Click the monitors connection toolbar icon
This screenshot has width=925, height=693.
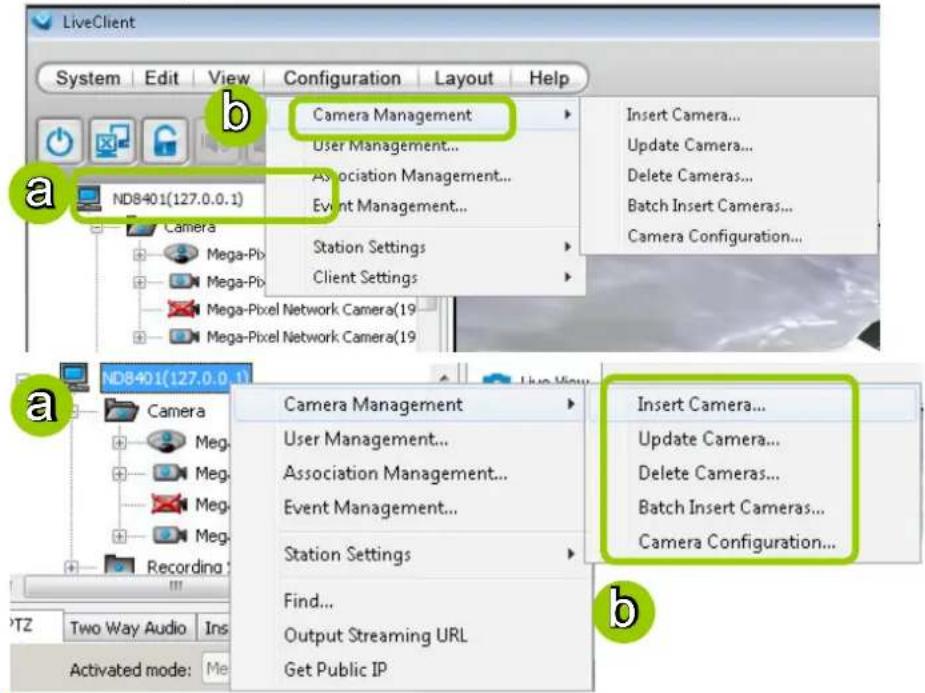point(112,141)
